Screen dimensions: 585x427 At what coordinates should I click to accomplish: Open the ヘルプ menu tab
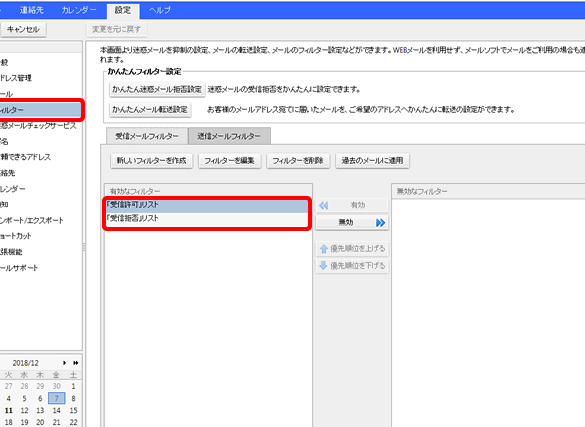point(160,10)
